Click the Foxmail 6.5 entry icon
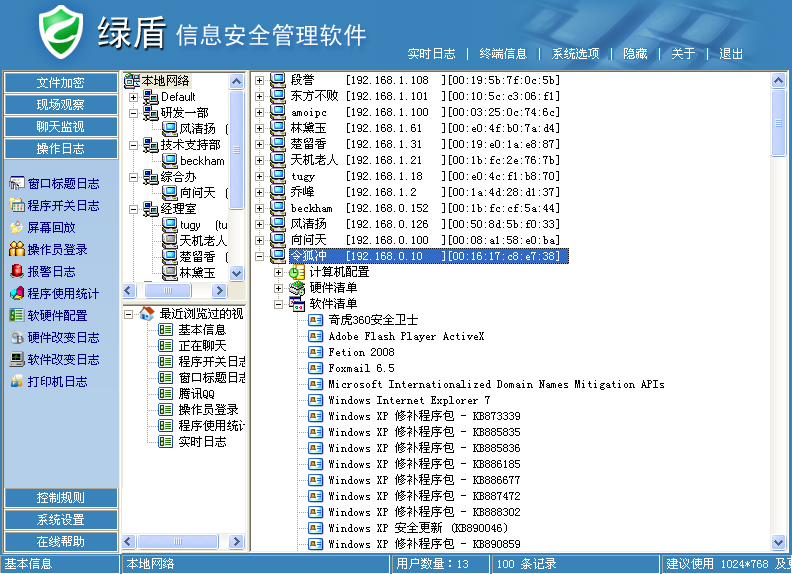 click(x=316, y=368)
